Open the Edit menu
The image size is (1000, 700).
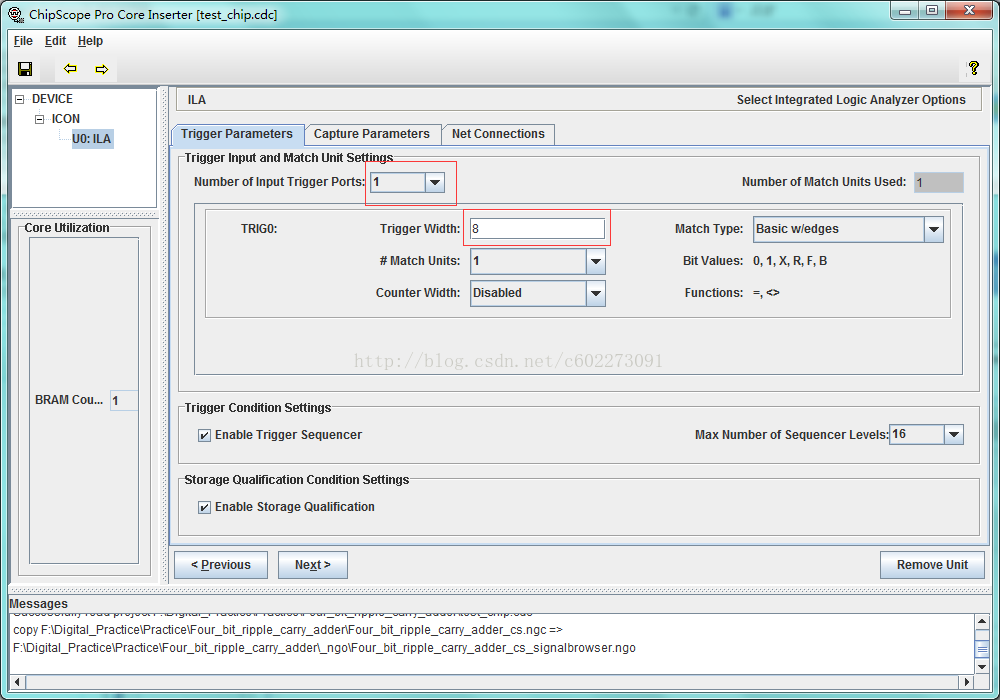55,41
